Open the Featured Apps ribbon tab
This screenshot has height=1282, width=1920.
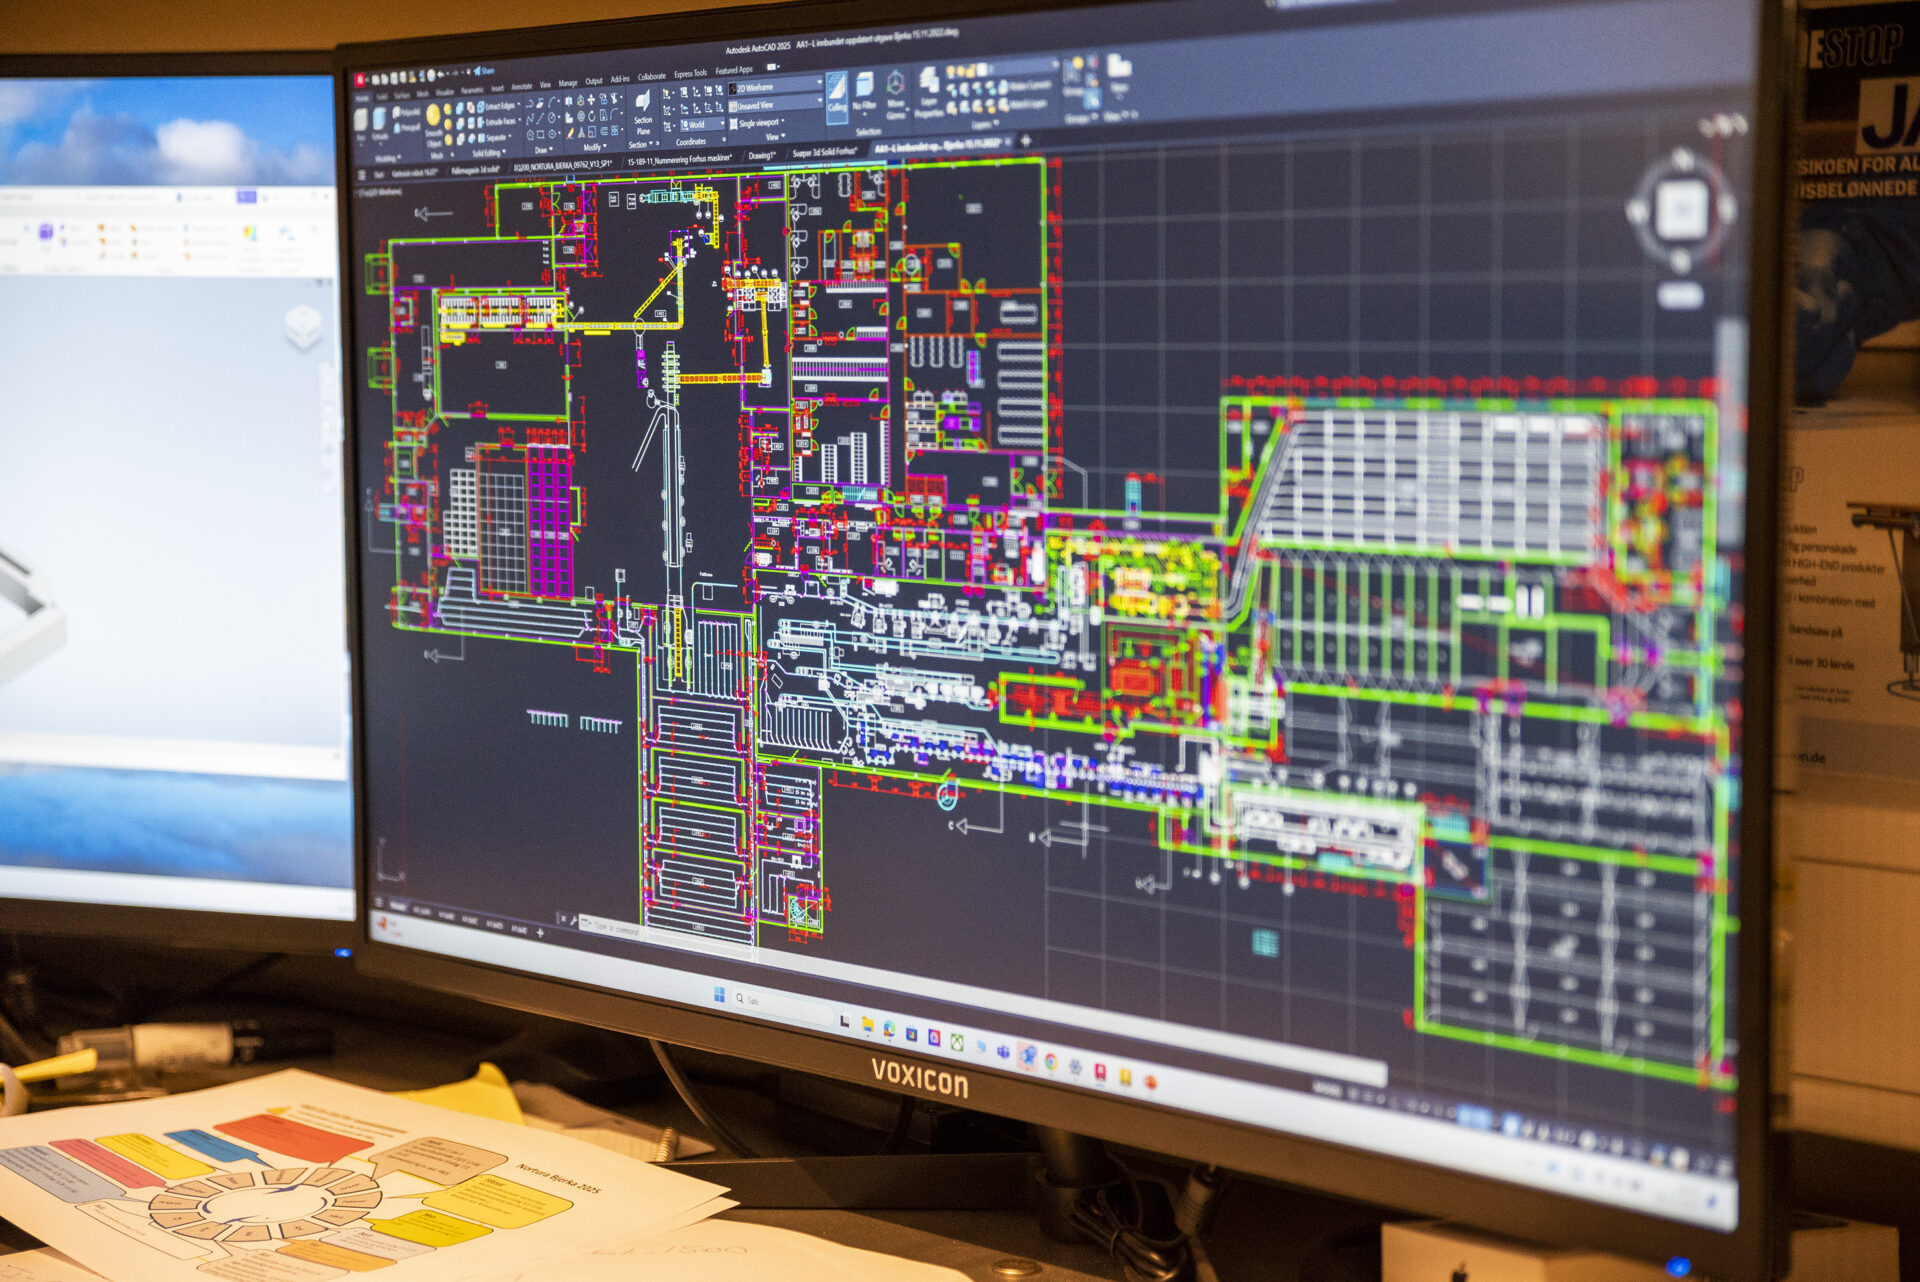[x=734, y=70]
